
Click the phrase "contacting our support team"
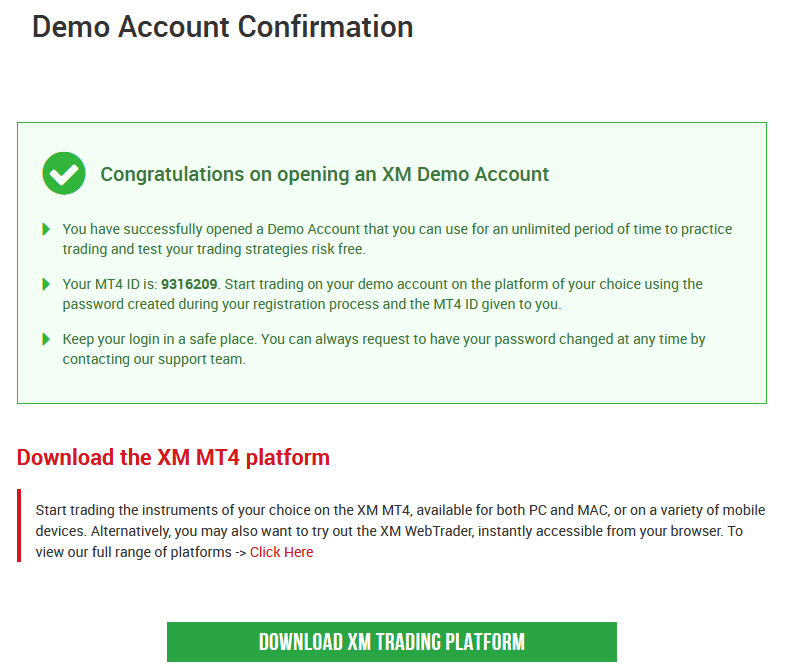point(153,359)
